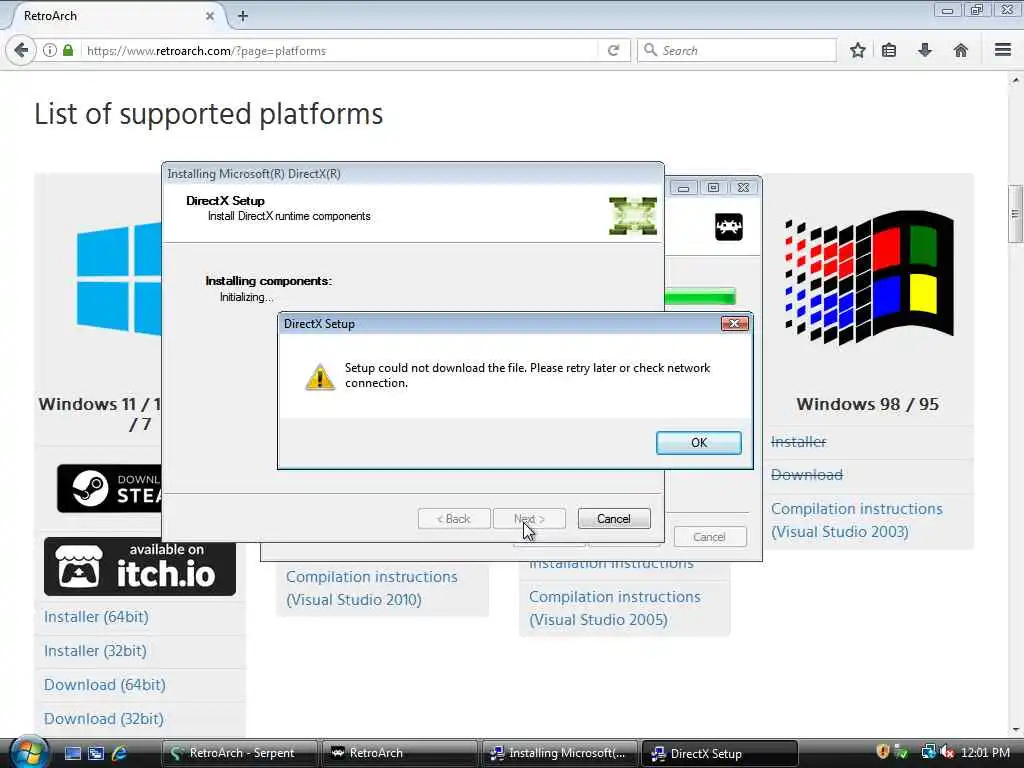Show bookmarks list icon in toolbar

point(889,50)
